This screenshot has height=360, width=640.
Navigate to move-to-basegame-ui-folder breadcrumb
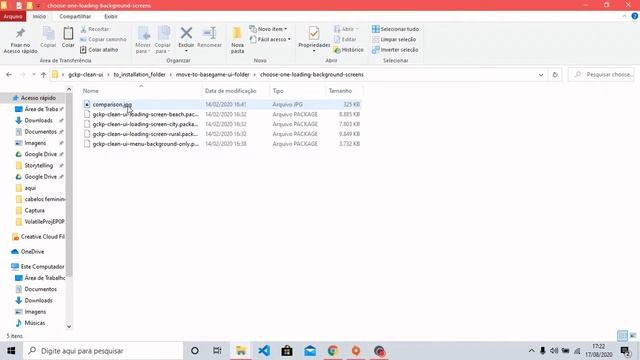coord(213,75)
